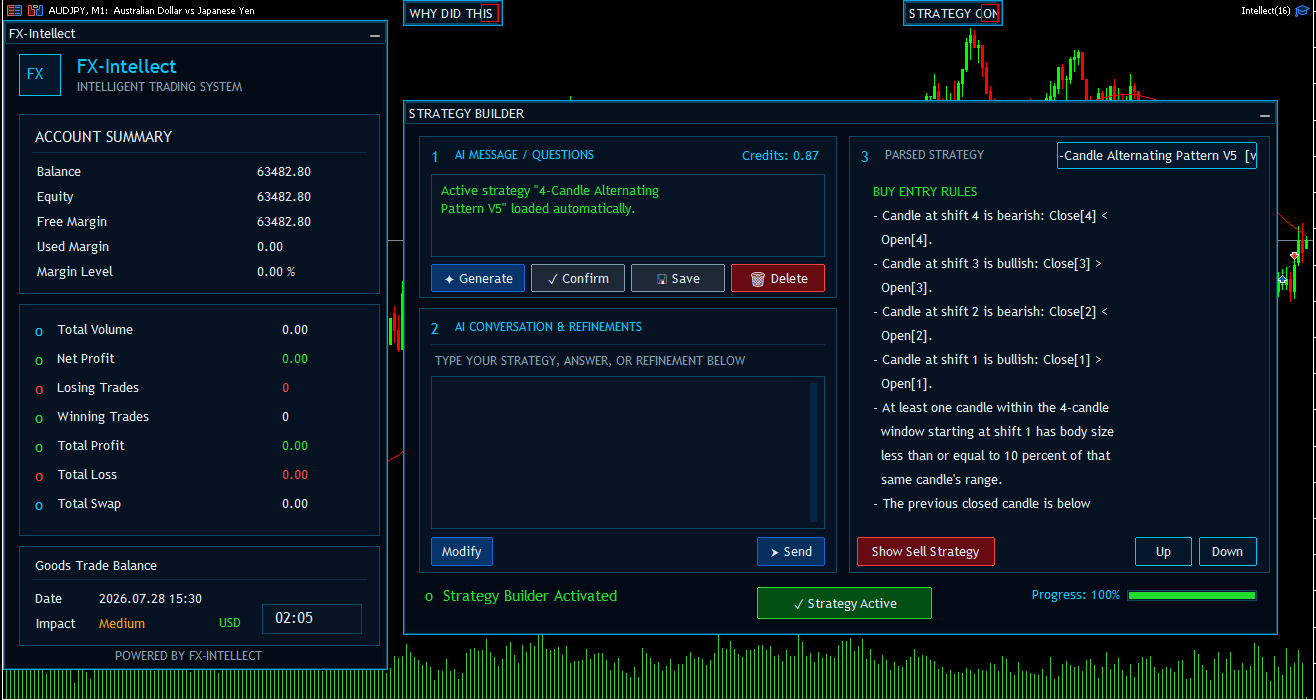Viewport: 1316px width, 700px height.
Task: Click the Credits: 0.87 label
Action: click(780, 155)
